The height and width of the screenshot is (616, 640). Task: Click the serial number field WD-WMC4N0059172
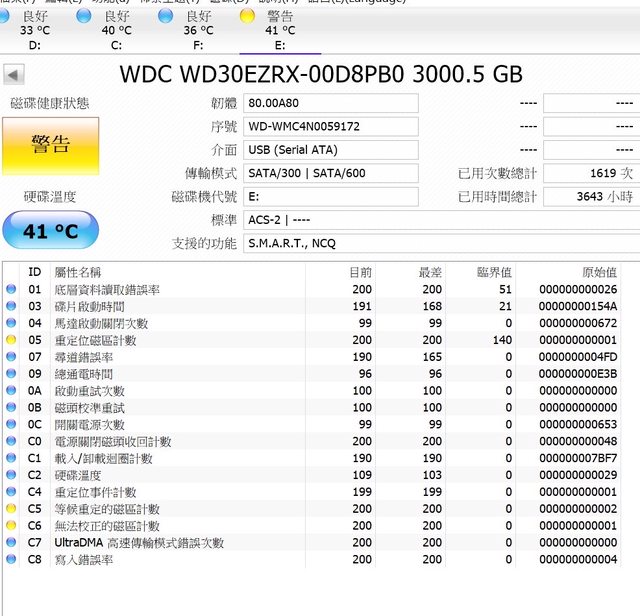pos(331,127)
